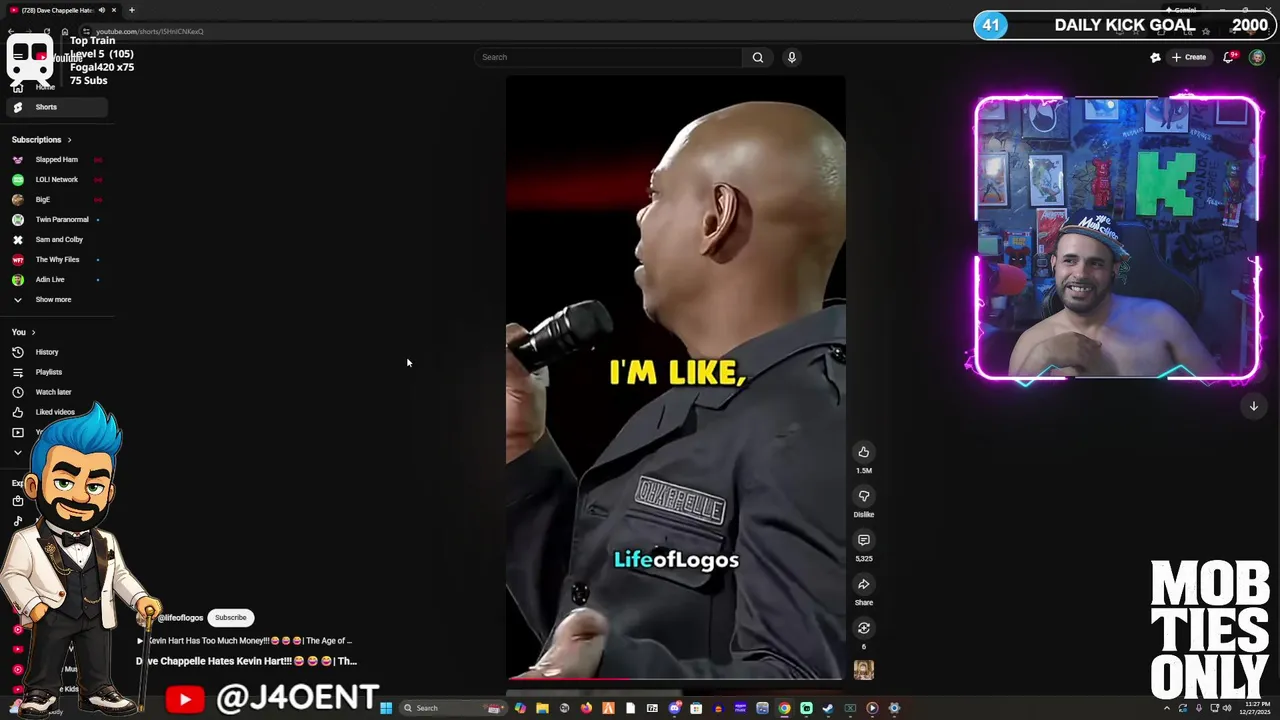Like the Short with the thumbs-up icon
The height and width of the screenshot is (720, 1280).
pyautogui.click(x=864, y=452)
